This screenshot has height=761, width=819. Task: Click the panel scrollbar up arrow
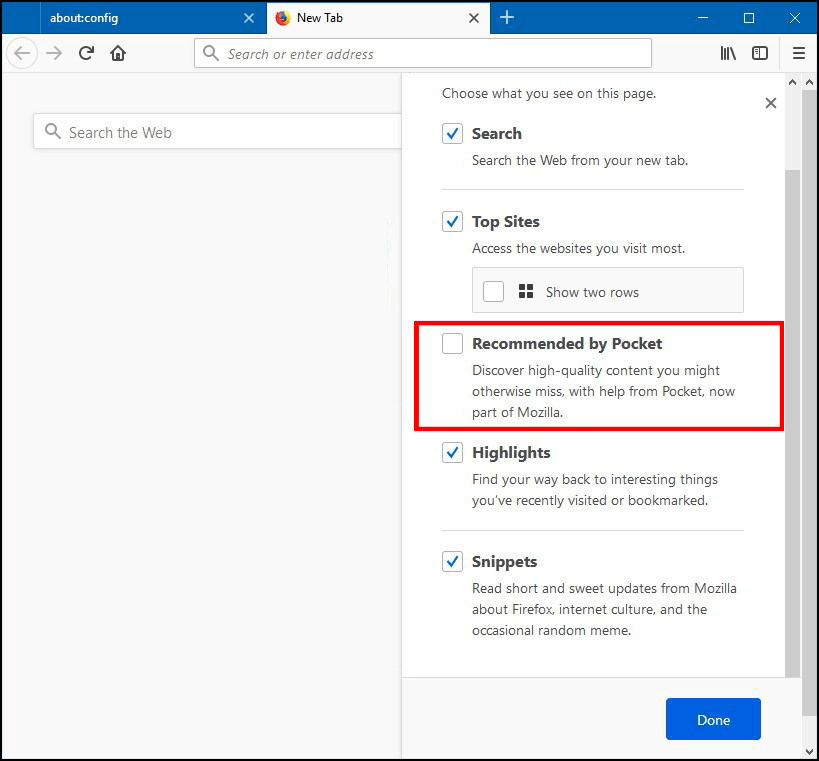point(792,82)
